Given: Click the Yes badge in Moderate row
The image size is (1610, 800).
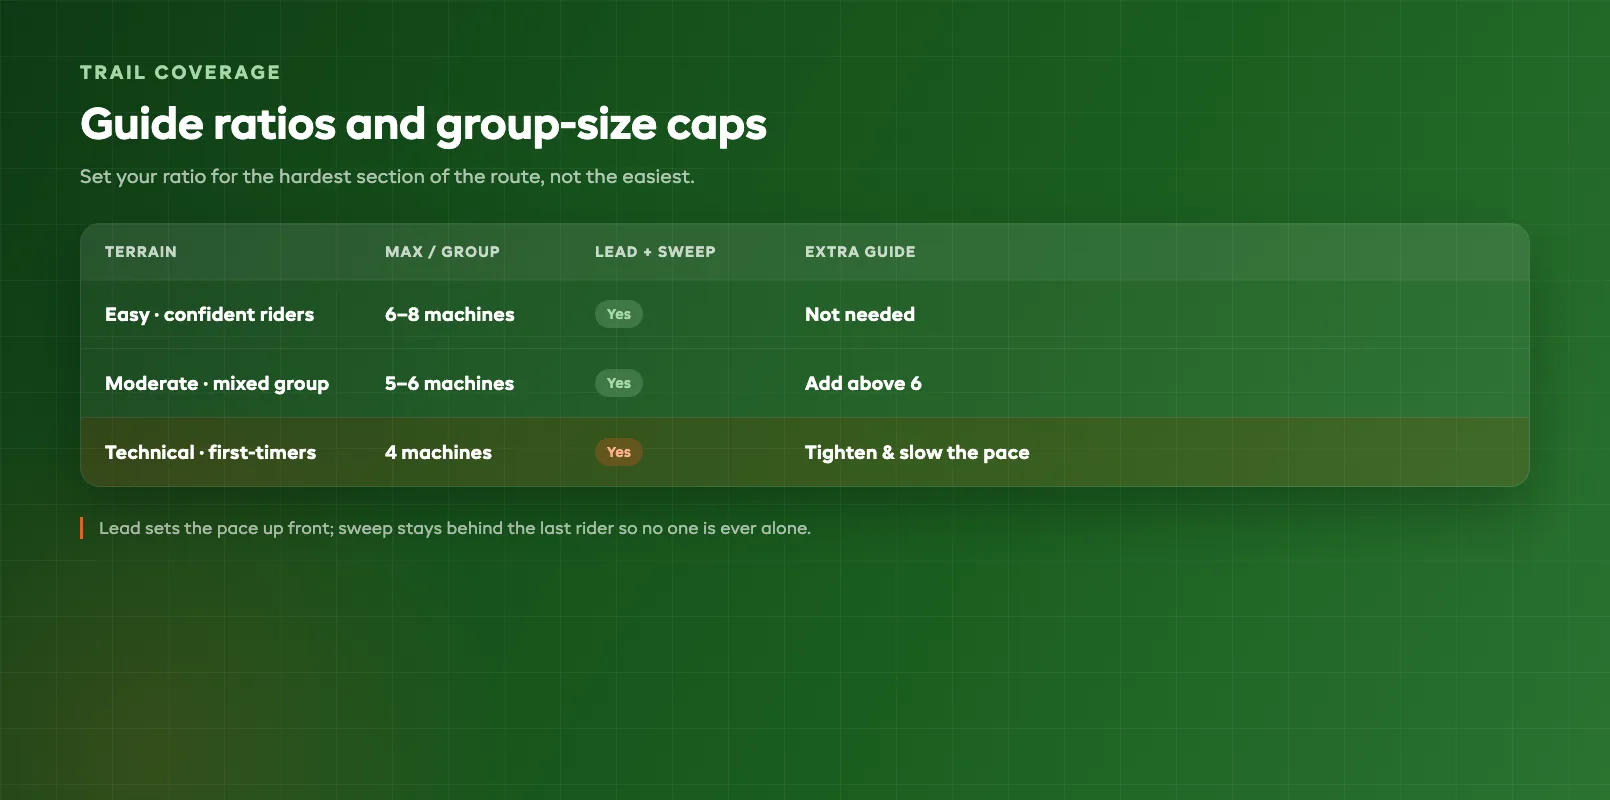Looking at the screenshot, I should (619, 383).
